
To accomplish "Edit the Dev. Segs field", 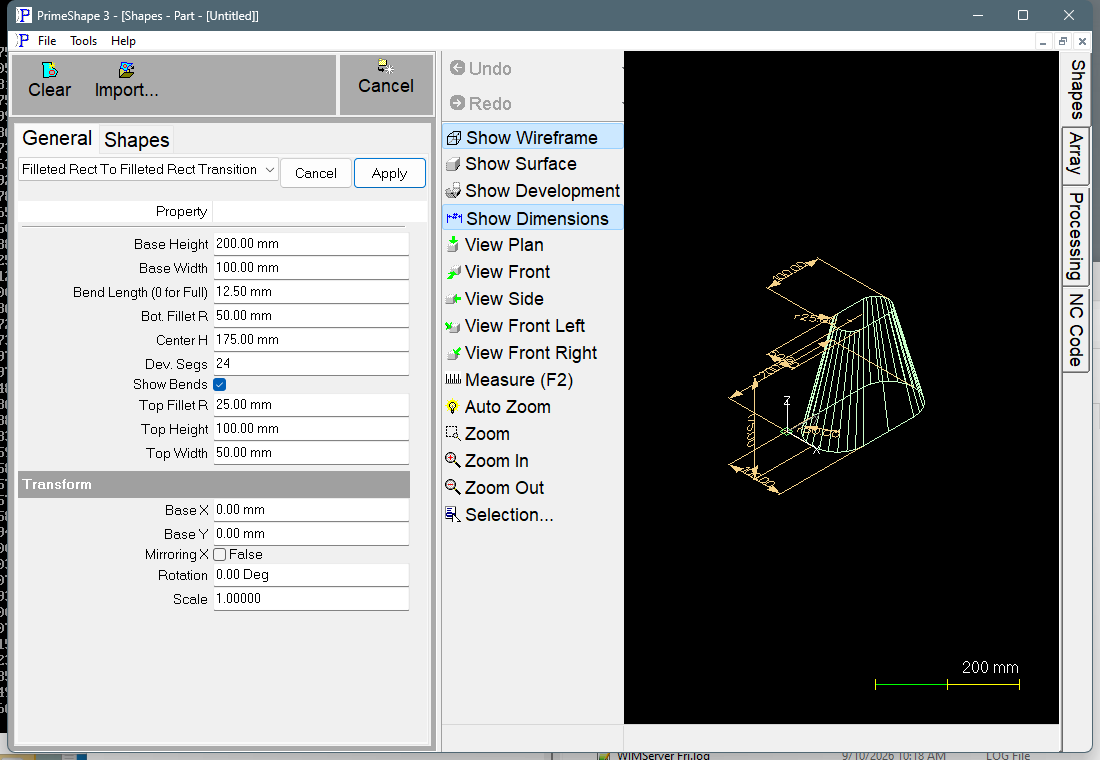I will point(311,364).
